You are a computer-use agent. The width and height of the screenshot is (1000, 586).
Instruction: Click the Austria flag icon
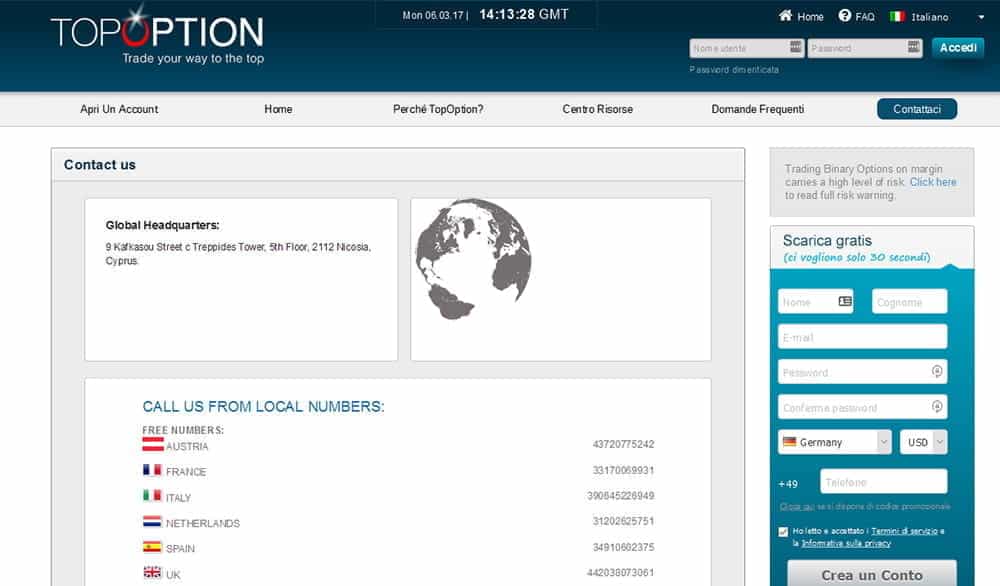(x=152, y=444)
